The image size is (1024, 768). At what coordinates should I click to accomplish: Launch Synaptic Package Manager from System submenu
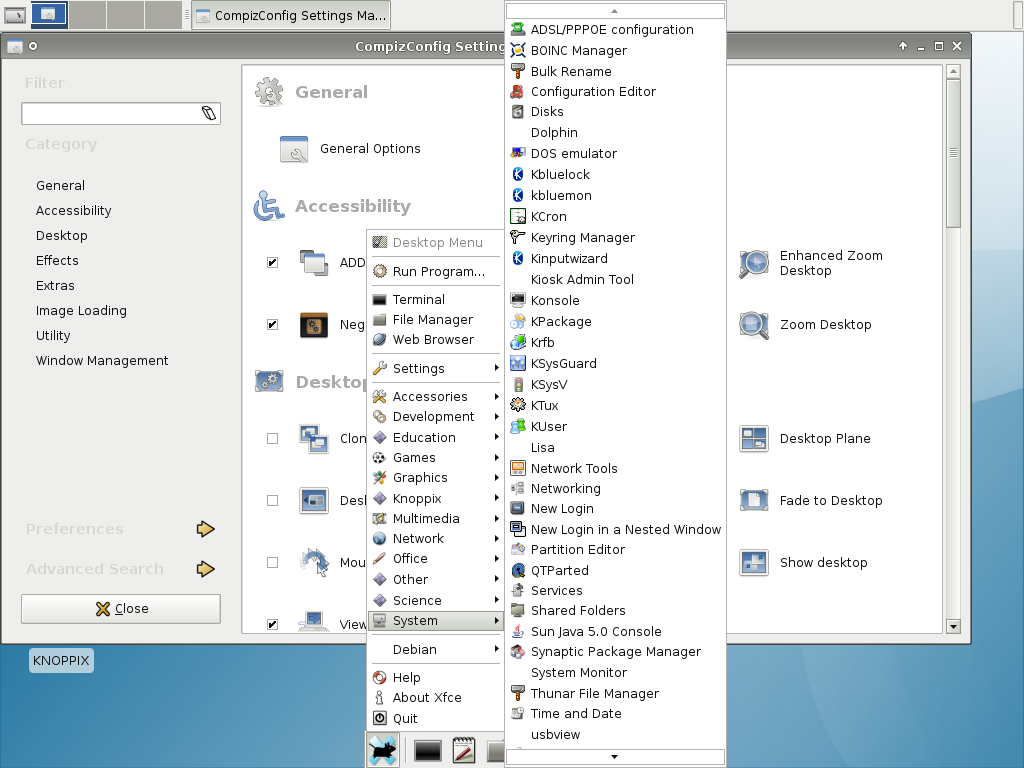click(x=615, y=652)
